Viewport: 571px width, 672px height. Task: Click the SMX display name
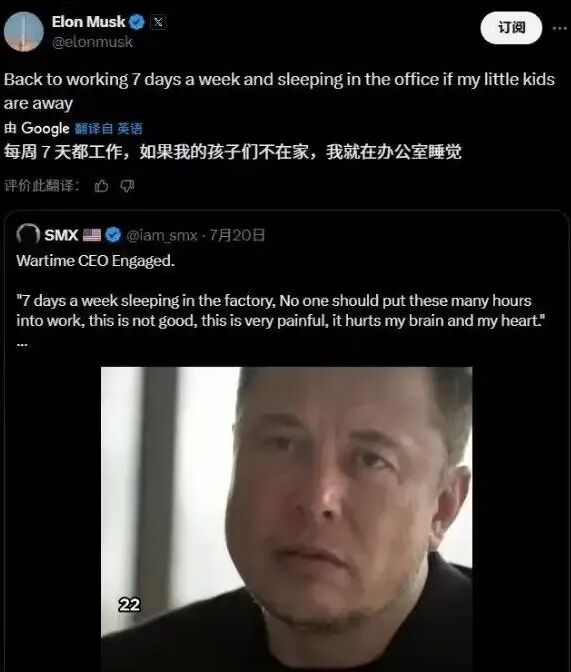[x=61, y=235]
